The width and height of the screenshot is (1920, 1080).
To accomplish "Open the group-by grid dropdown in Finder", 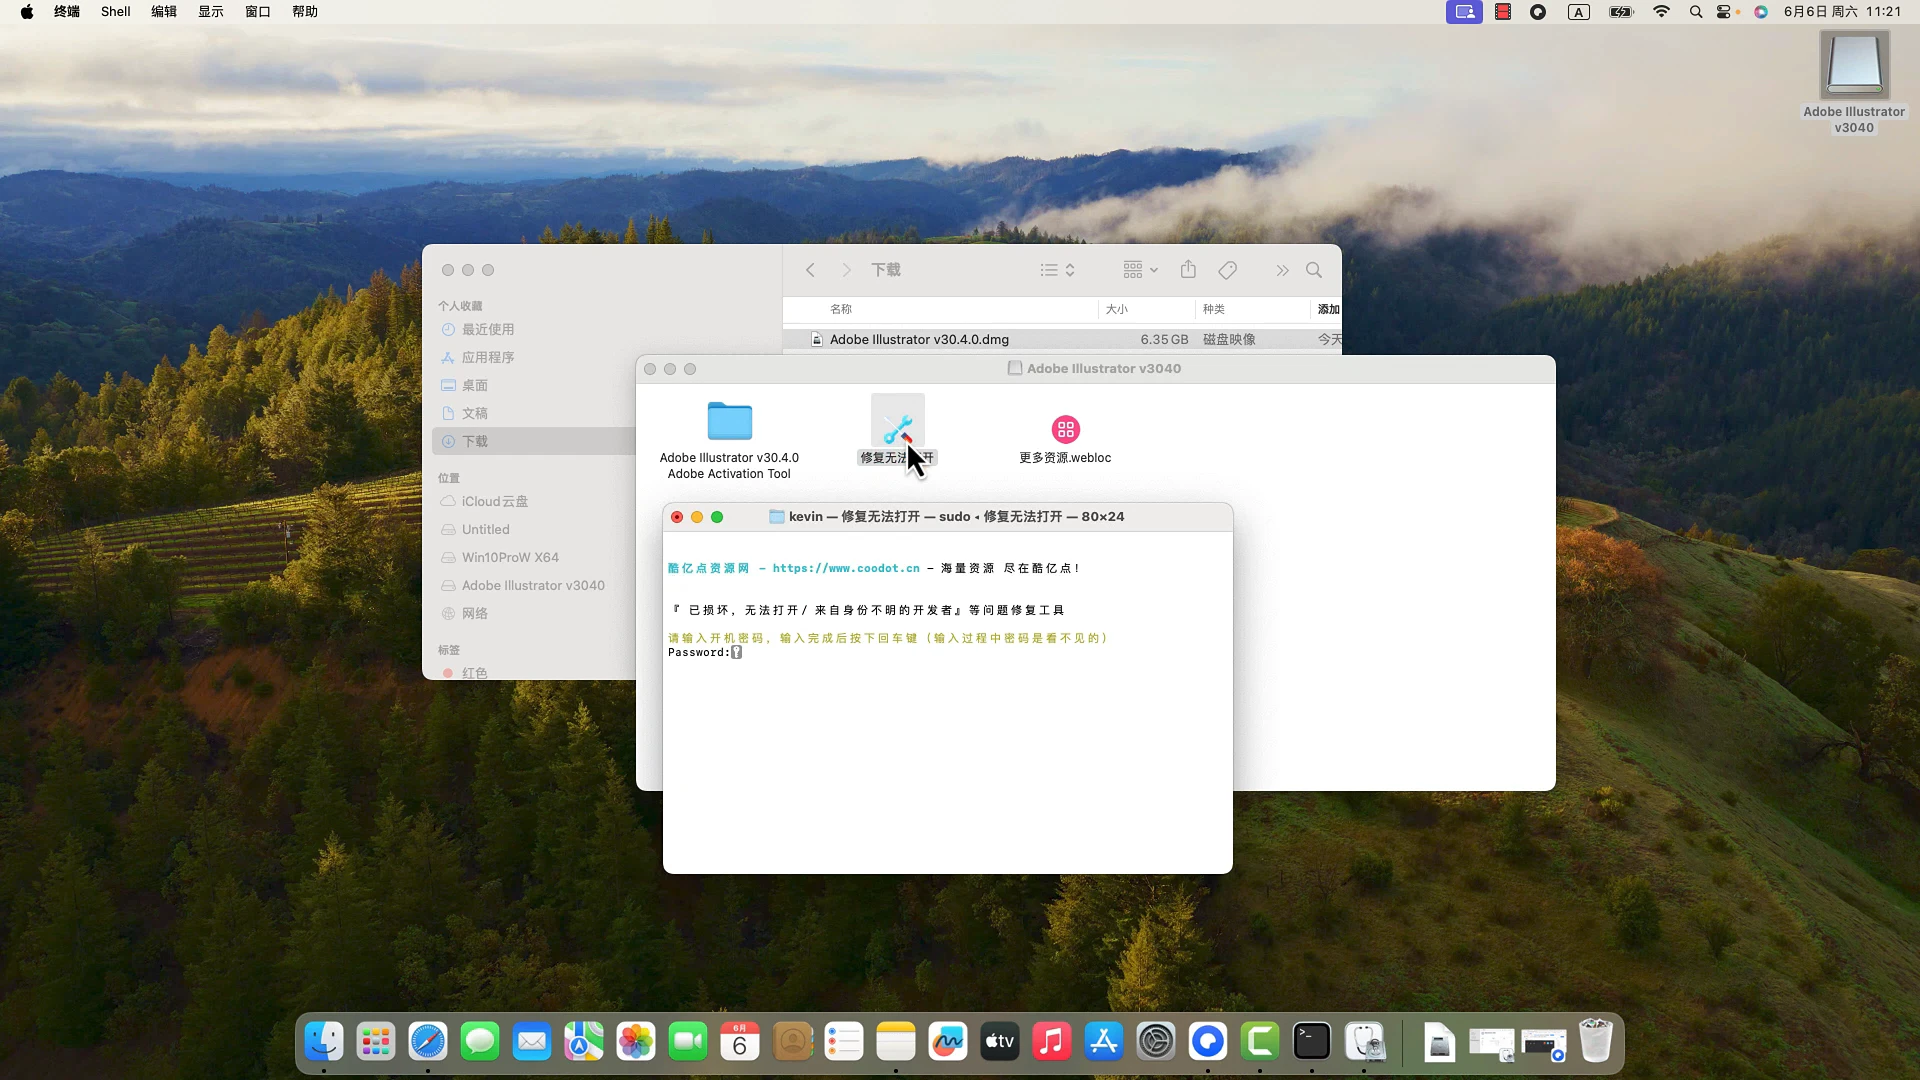I will click(1140, 270).
